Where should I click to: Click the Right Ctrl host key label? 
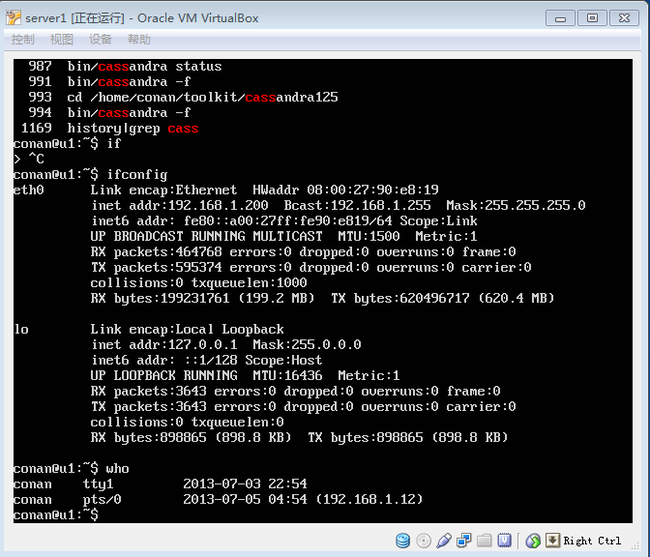tap(592, 541)
